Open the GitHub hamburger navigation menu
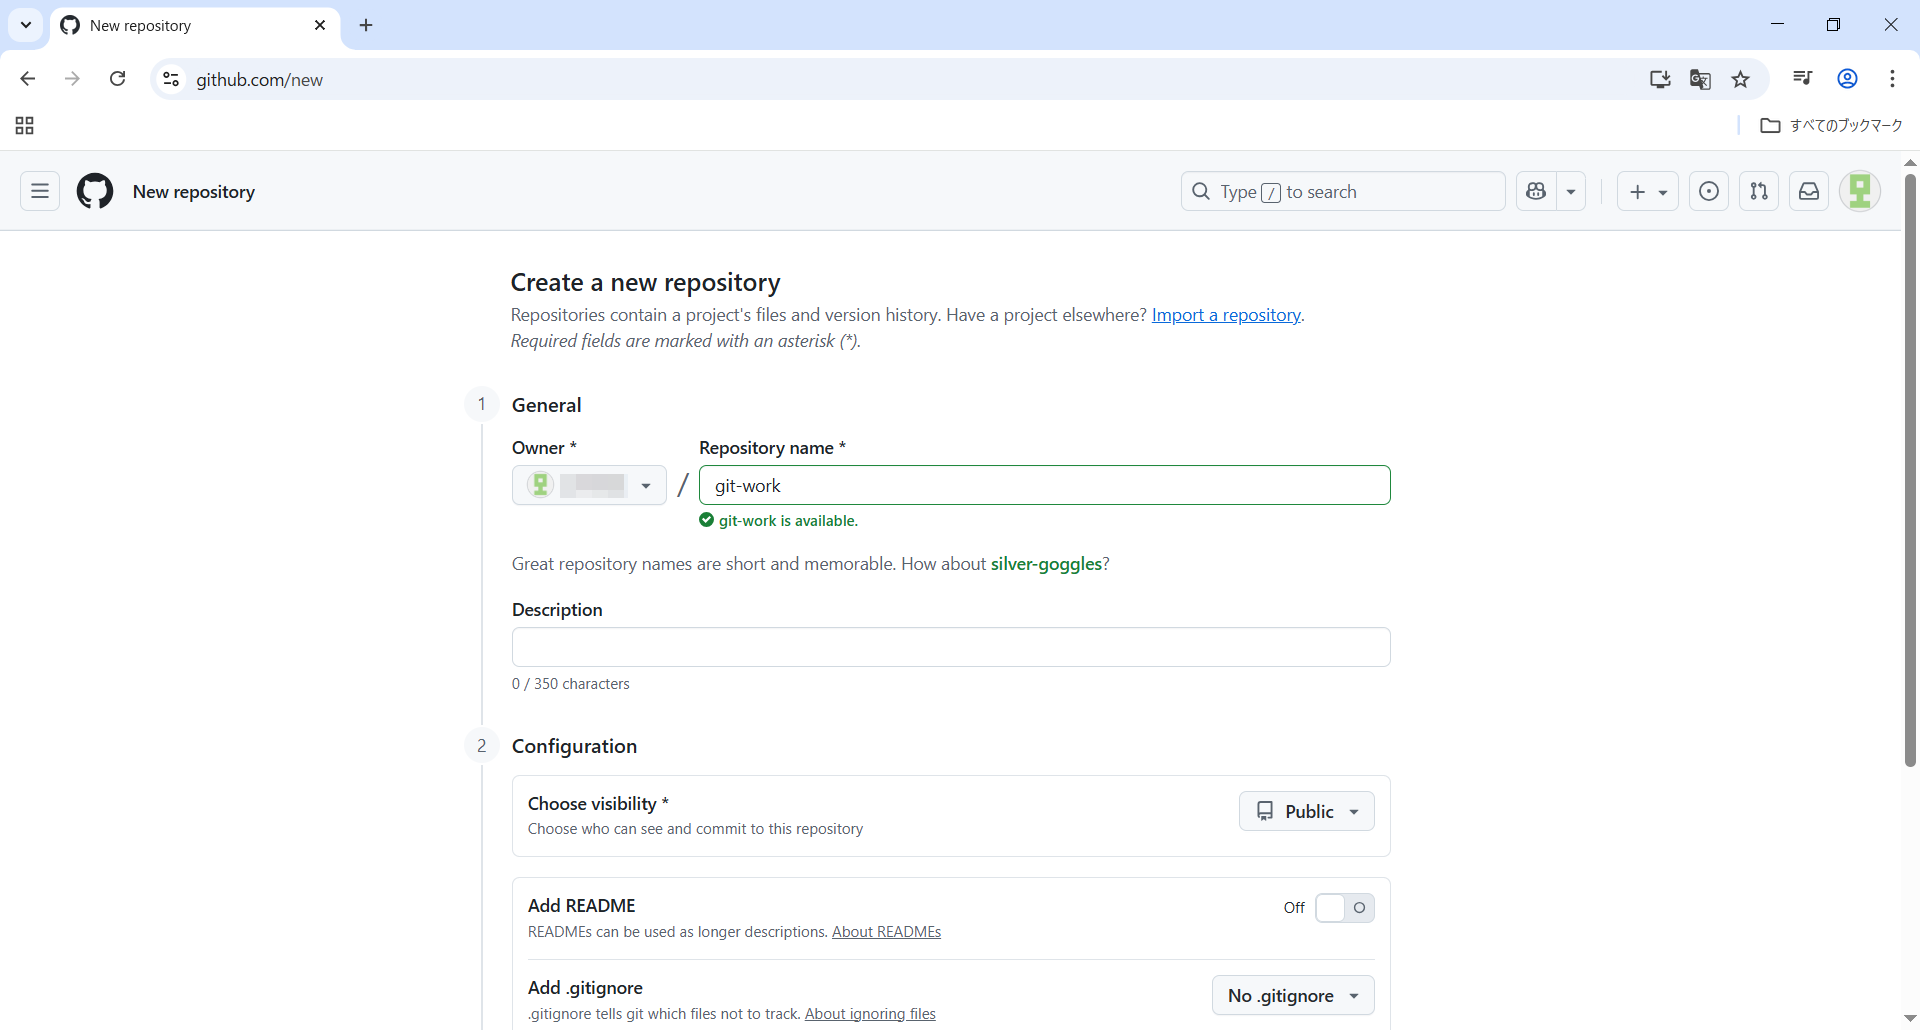This screenshot has height=1030, width=1920. (40, 191)
